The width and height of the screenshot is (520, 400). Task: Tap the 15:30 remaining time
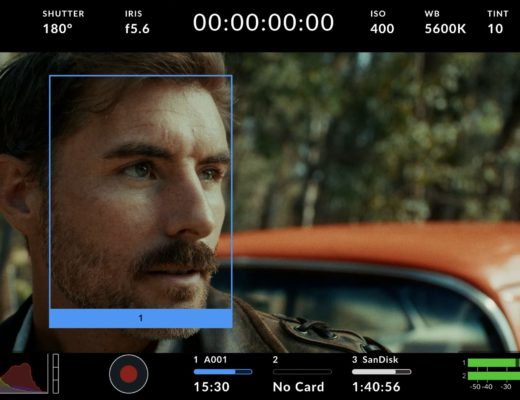[211, 387]
